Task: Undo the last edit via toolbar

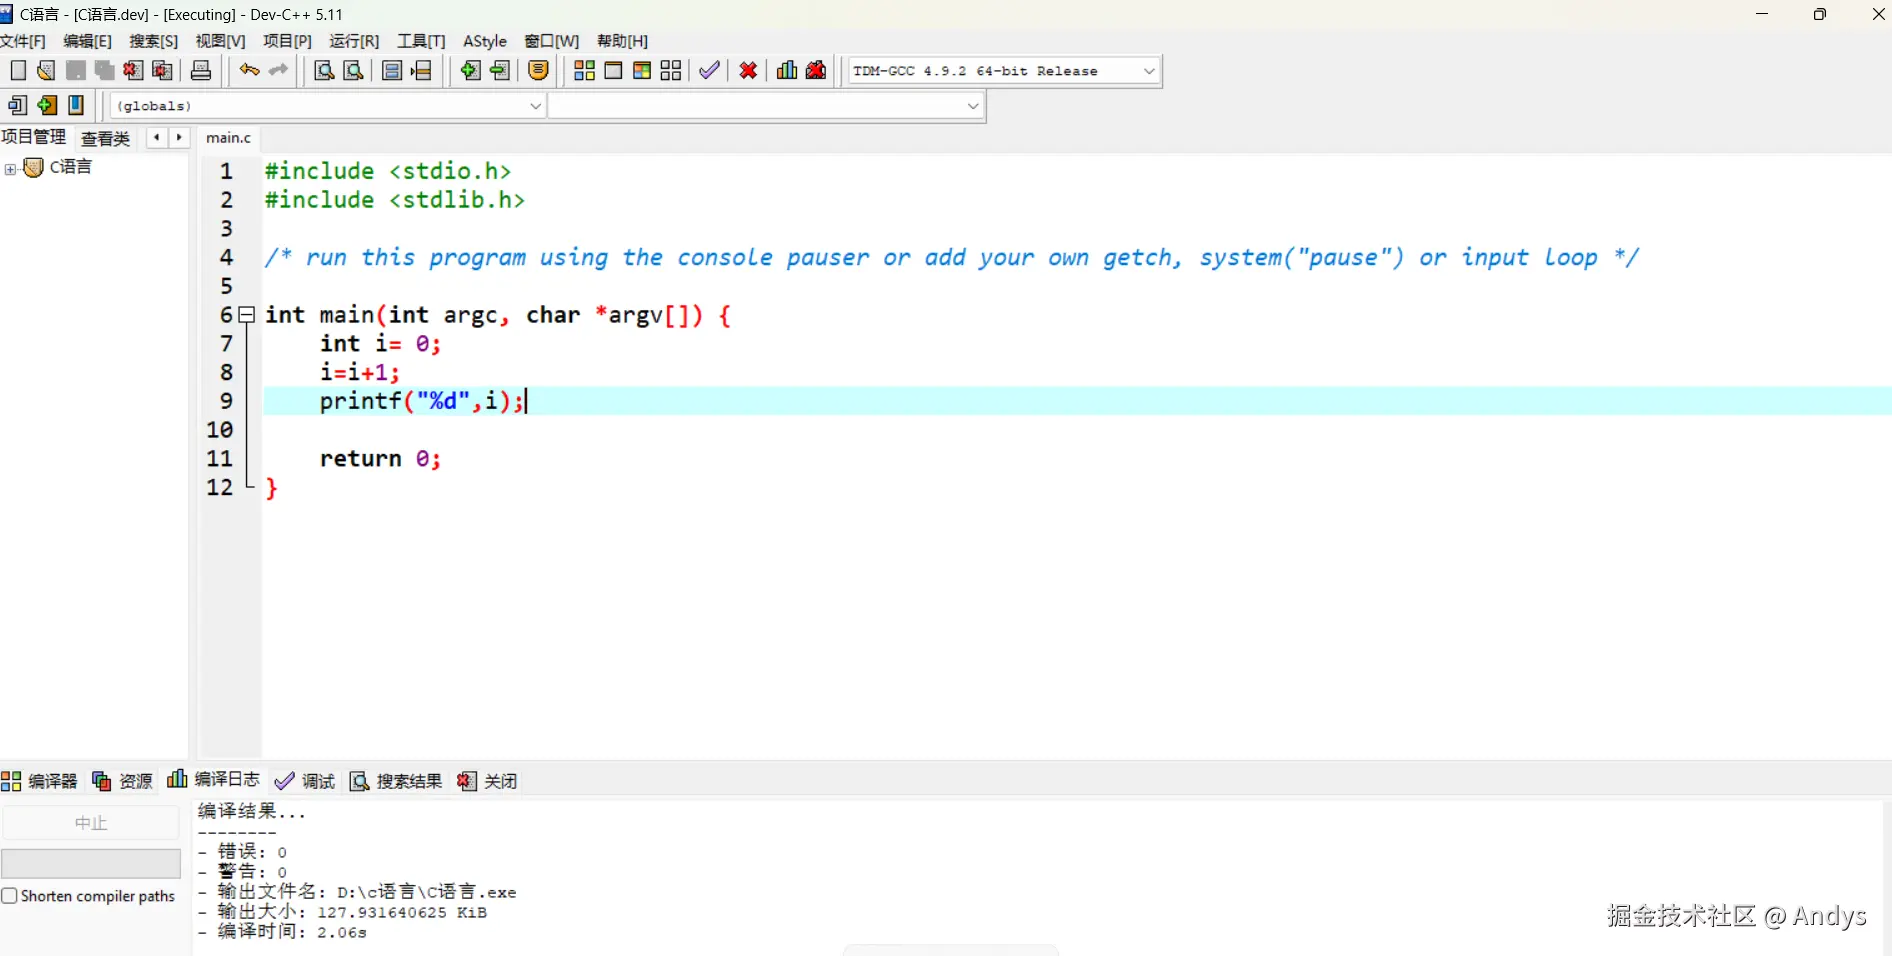Action: point(249,70)
